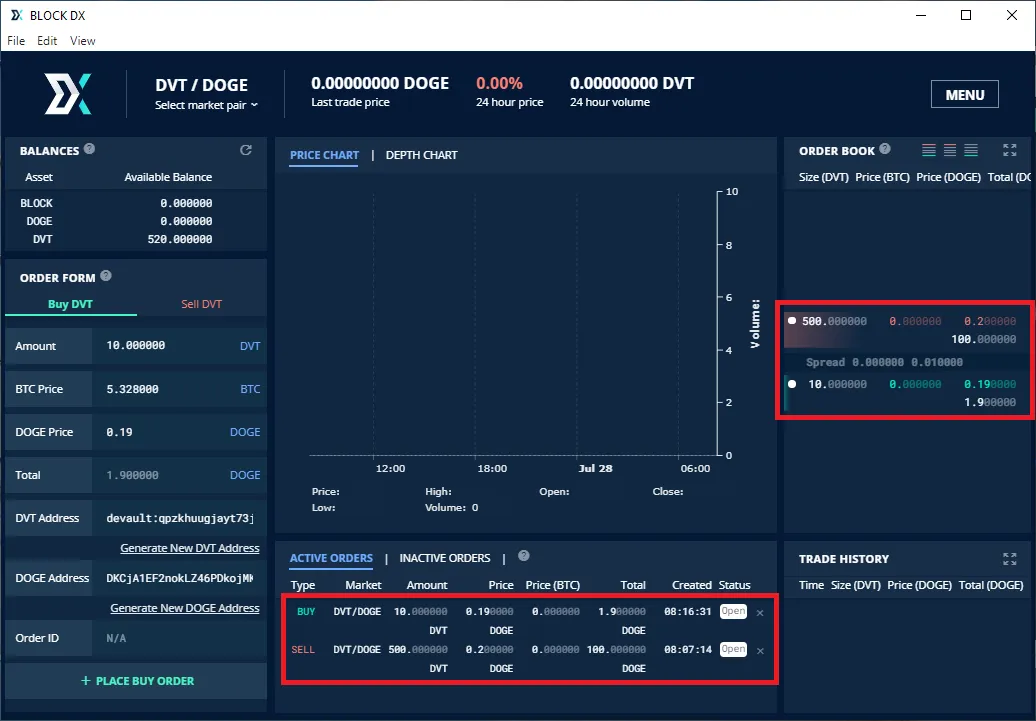Viewport: 1036px width, 721px height.
Task: Click the DOGE Address input field
Action: [x=179, y=578]
